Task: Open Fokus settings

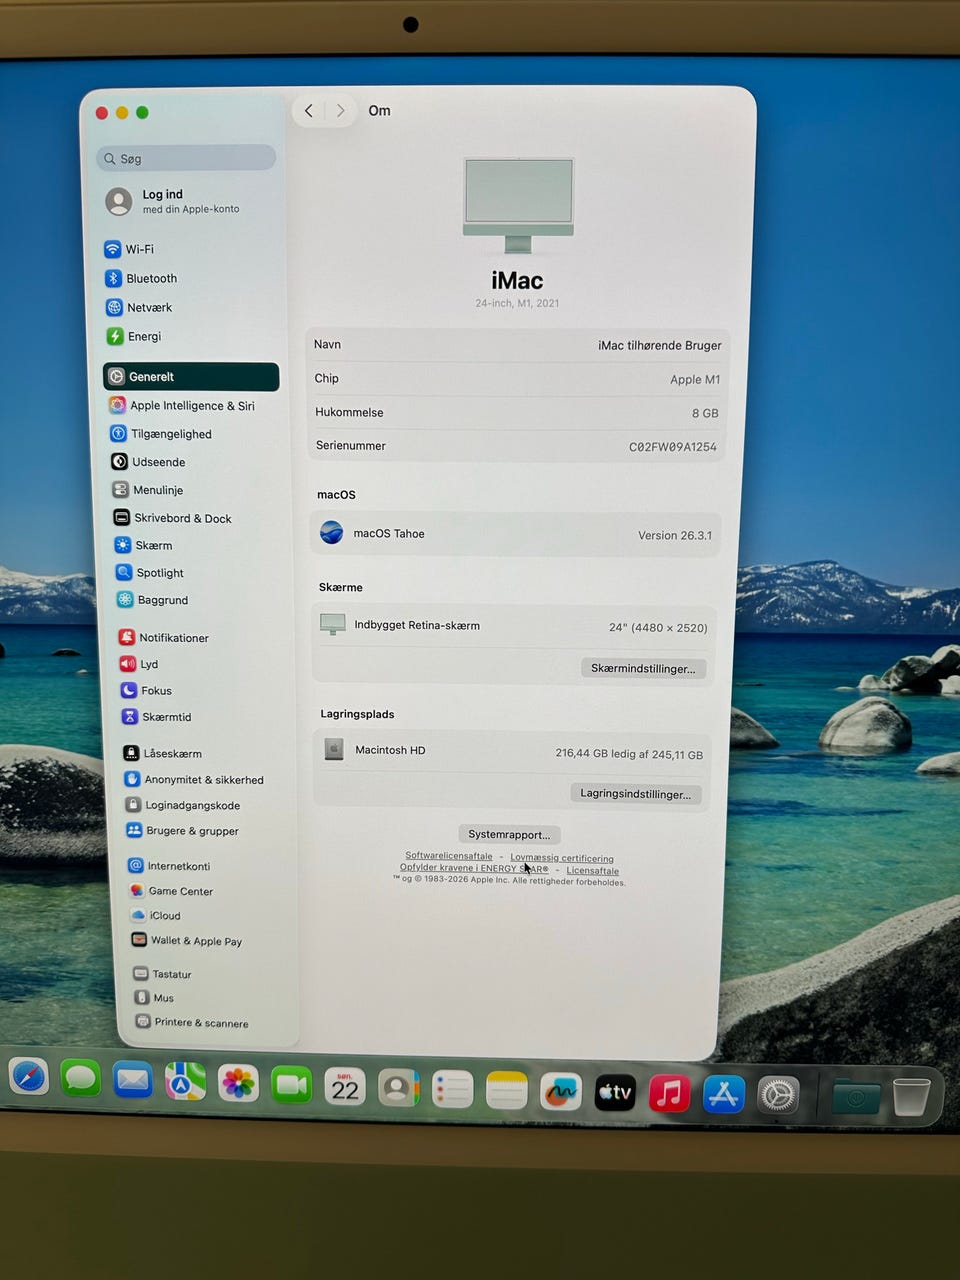Action: (x=146, y=690)
